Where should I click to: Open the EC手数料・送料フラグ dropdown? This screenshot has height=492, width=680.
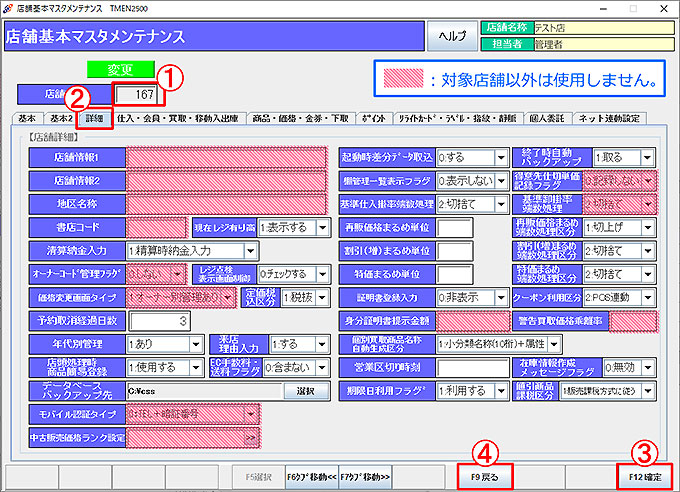pos(322,367)
